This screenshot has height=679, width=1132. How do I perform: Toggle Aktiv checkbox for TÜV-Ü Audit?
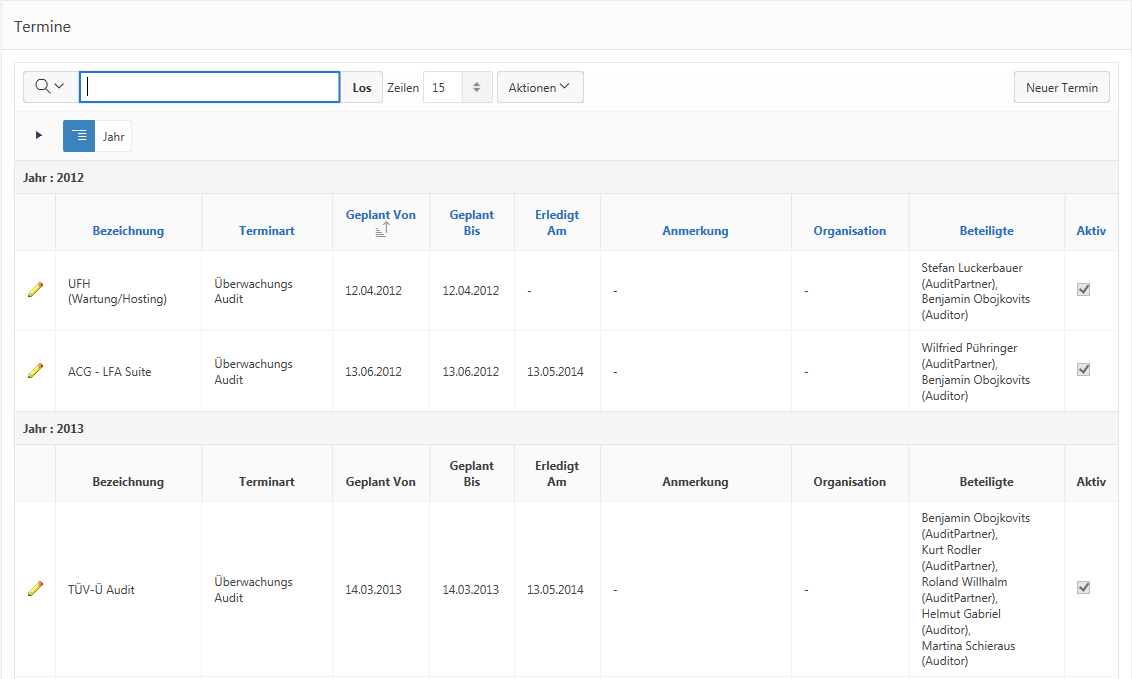tap(1083, 588)
